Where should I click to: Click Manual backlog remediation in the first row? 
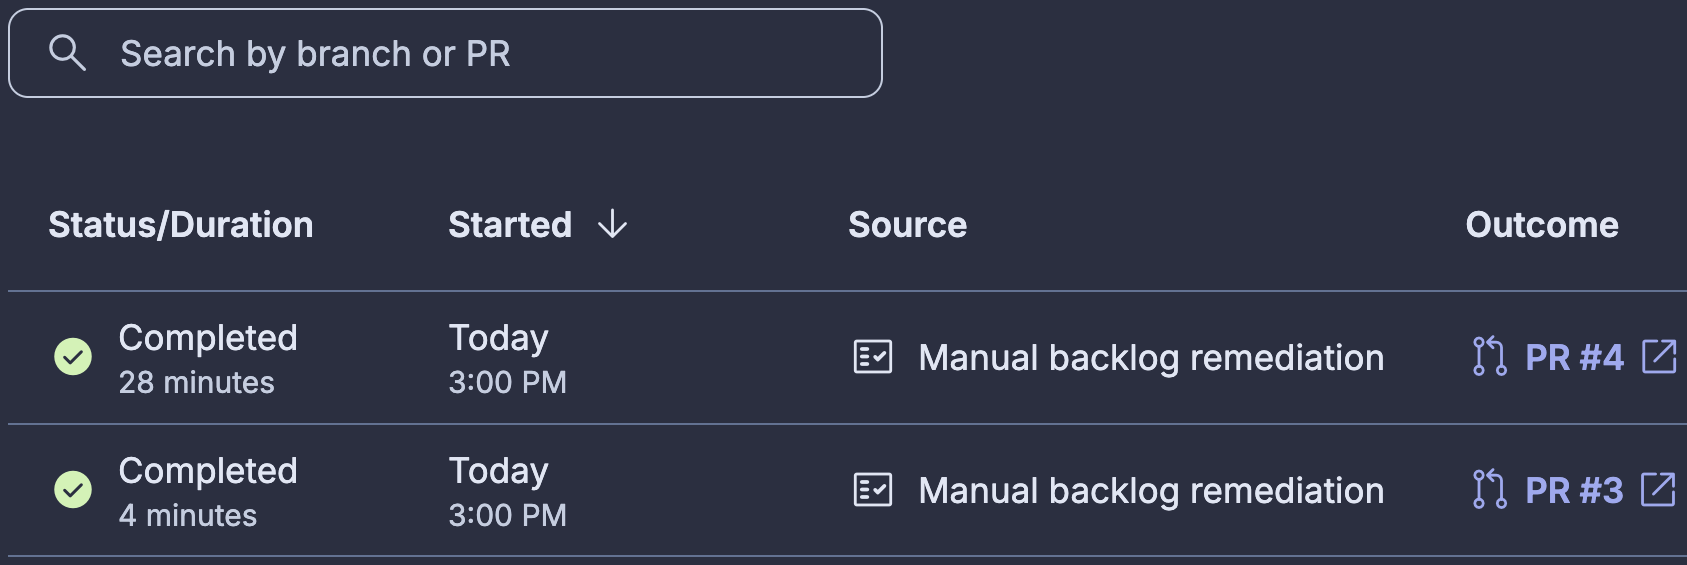1151,358
